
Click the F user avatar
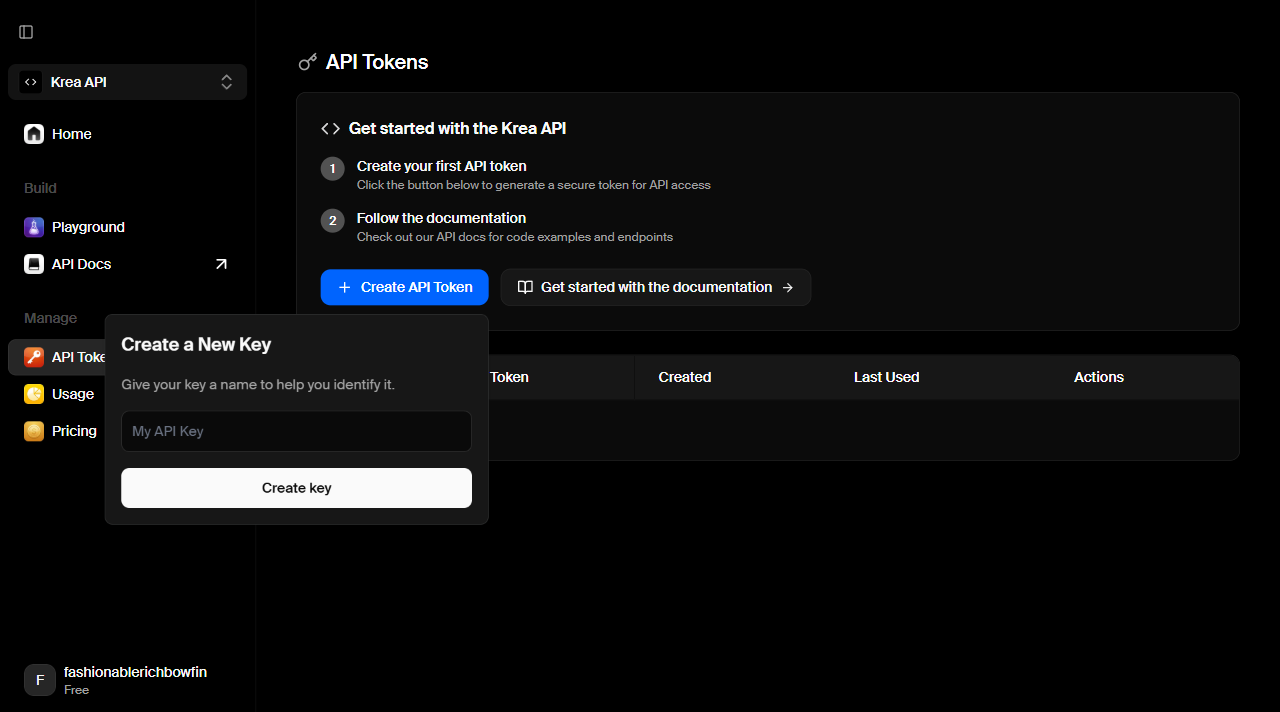coord(40,680)
